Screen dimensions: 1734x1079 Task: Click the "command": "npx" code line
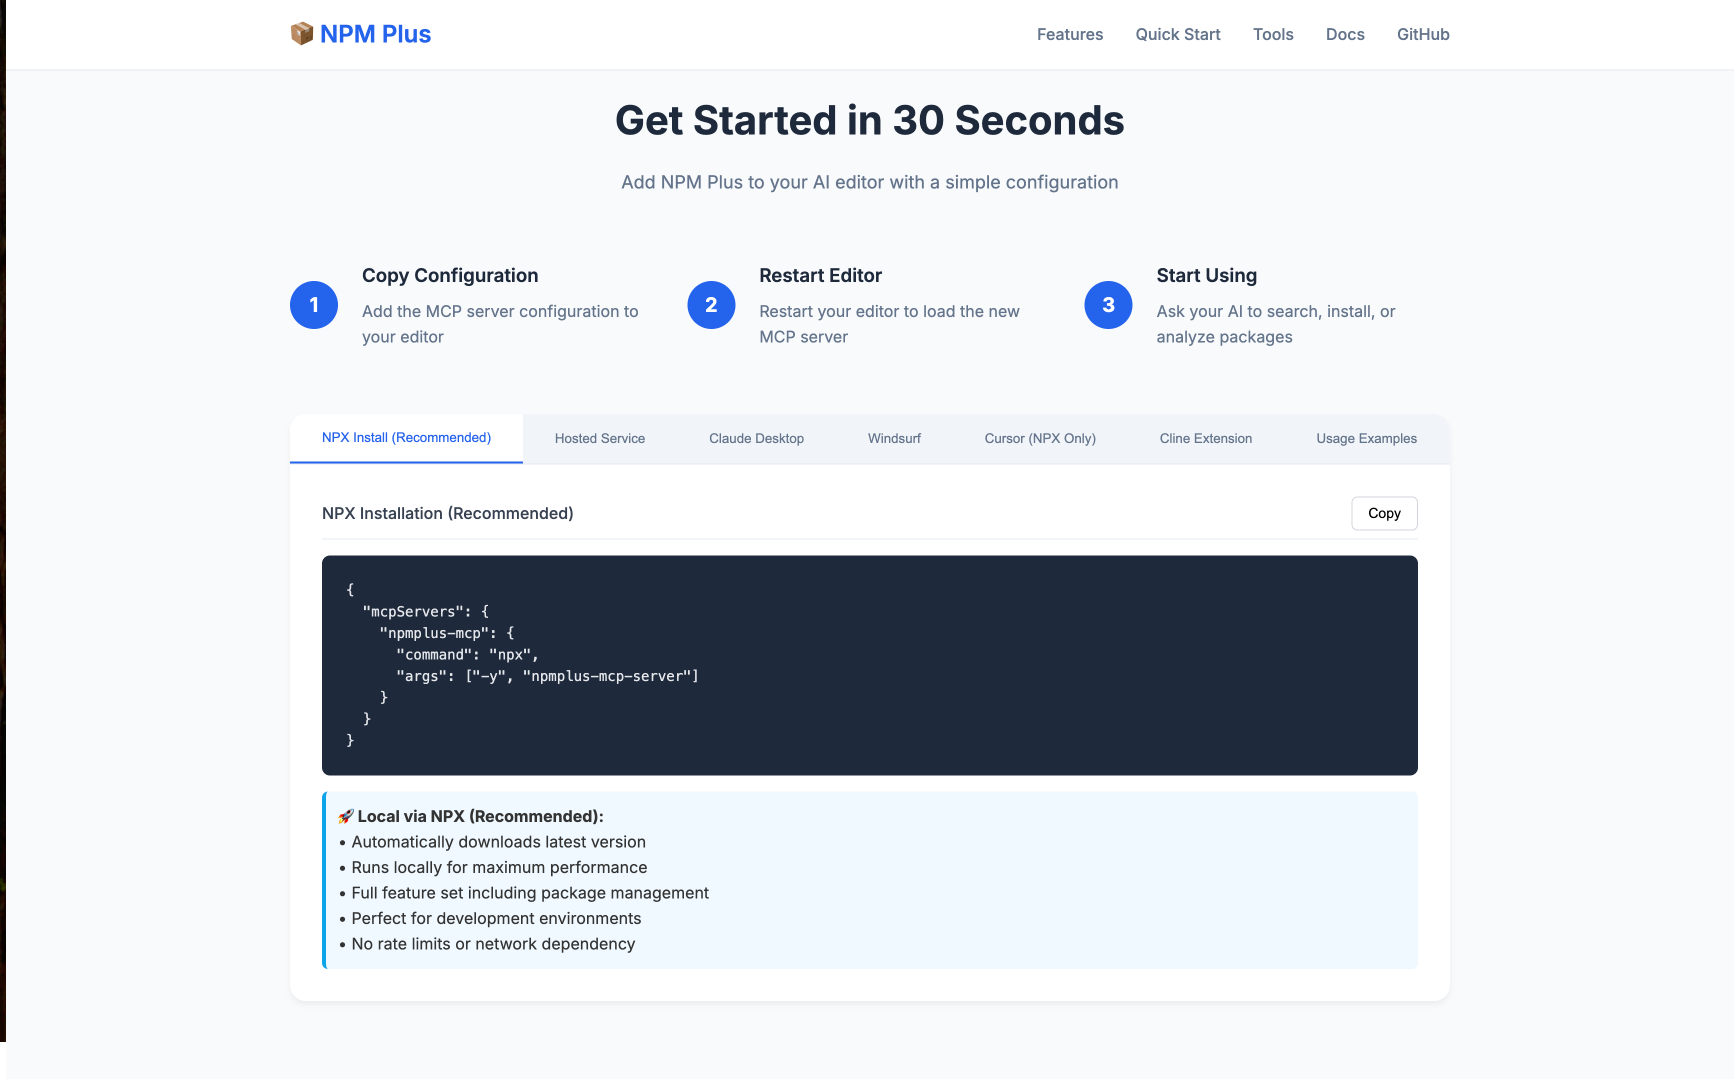pyautogui.click(x=467, y=654)
